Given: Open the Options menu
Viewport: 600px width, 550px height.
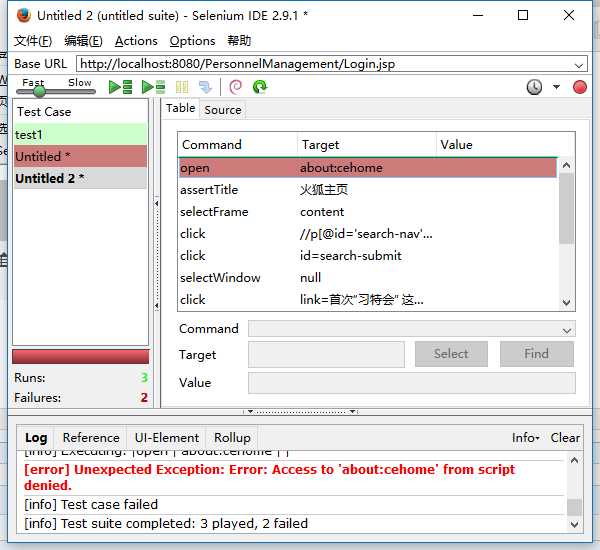Looking at the screenshot, I should (x=192, y=41).
